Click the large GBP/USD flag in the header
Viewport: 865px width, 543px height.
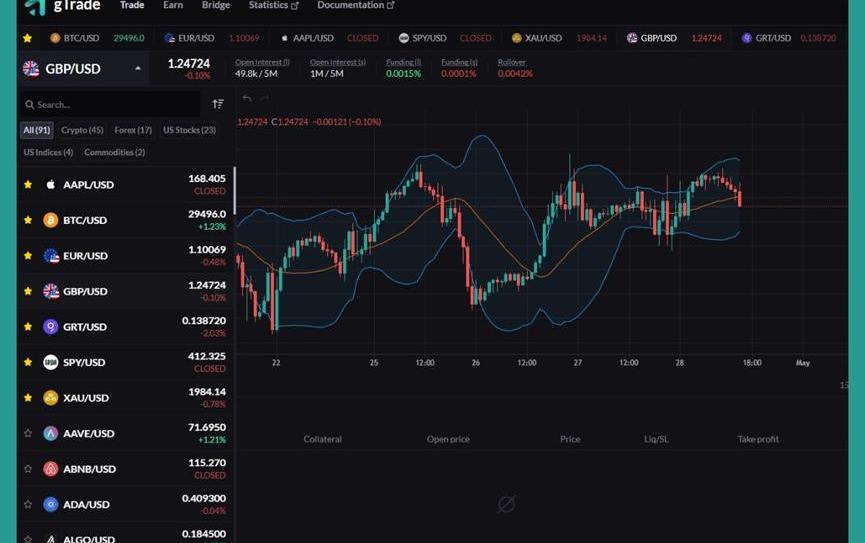(x=31, y=68)
